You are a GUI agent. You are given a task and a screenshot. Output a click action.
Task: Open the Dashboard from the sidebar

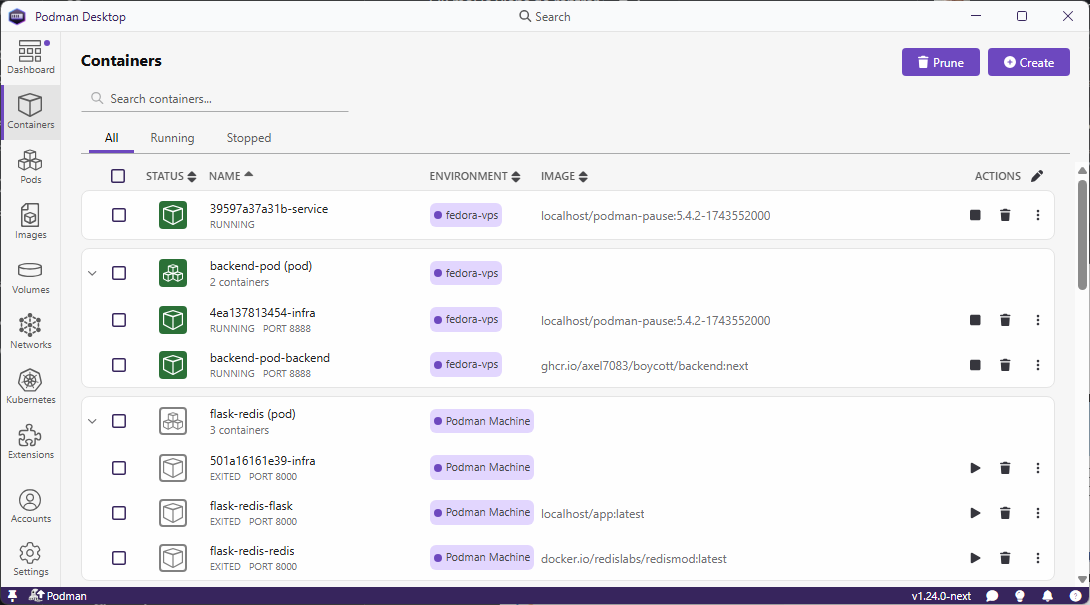tap(30, 55)
